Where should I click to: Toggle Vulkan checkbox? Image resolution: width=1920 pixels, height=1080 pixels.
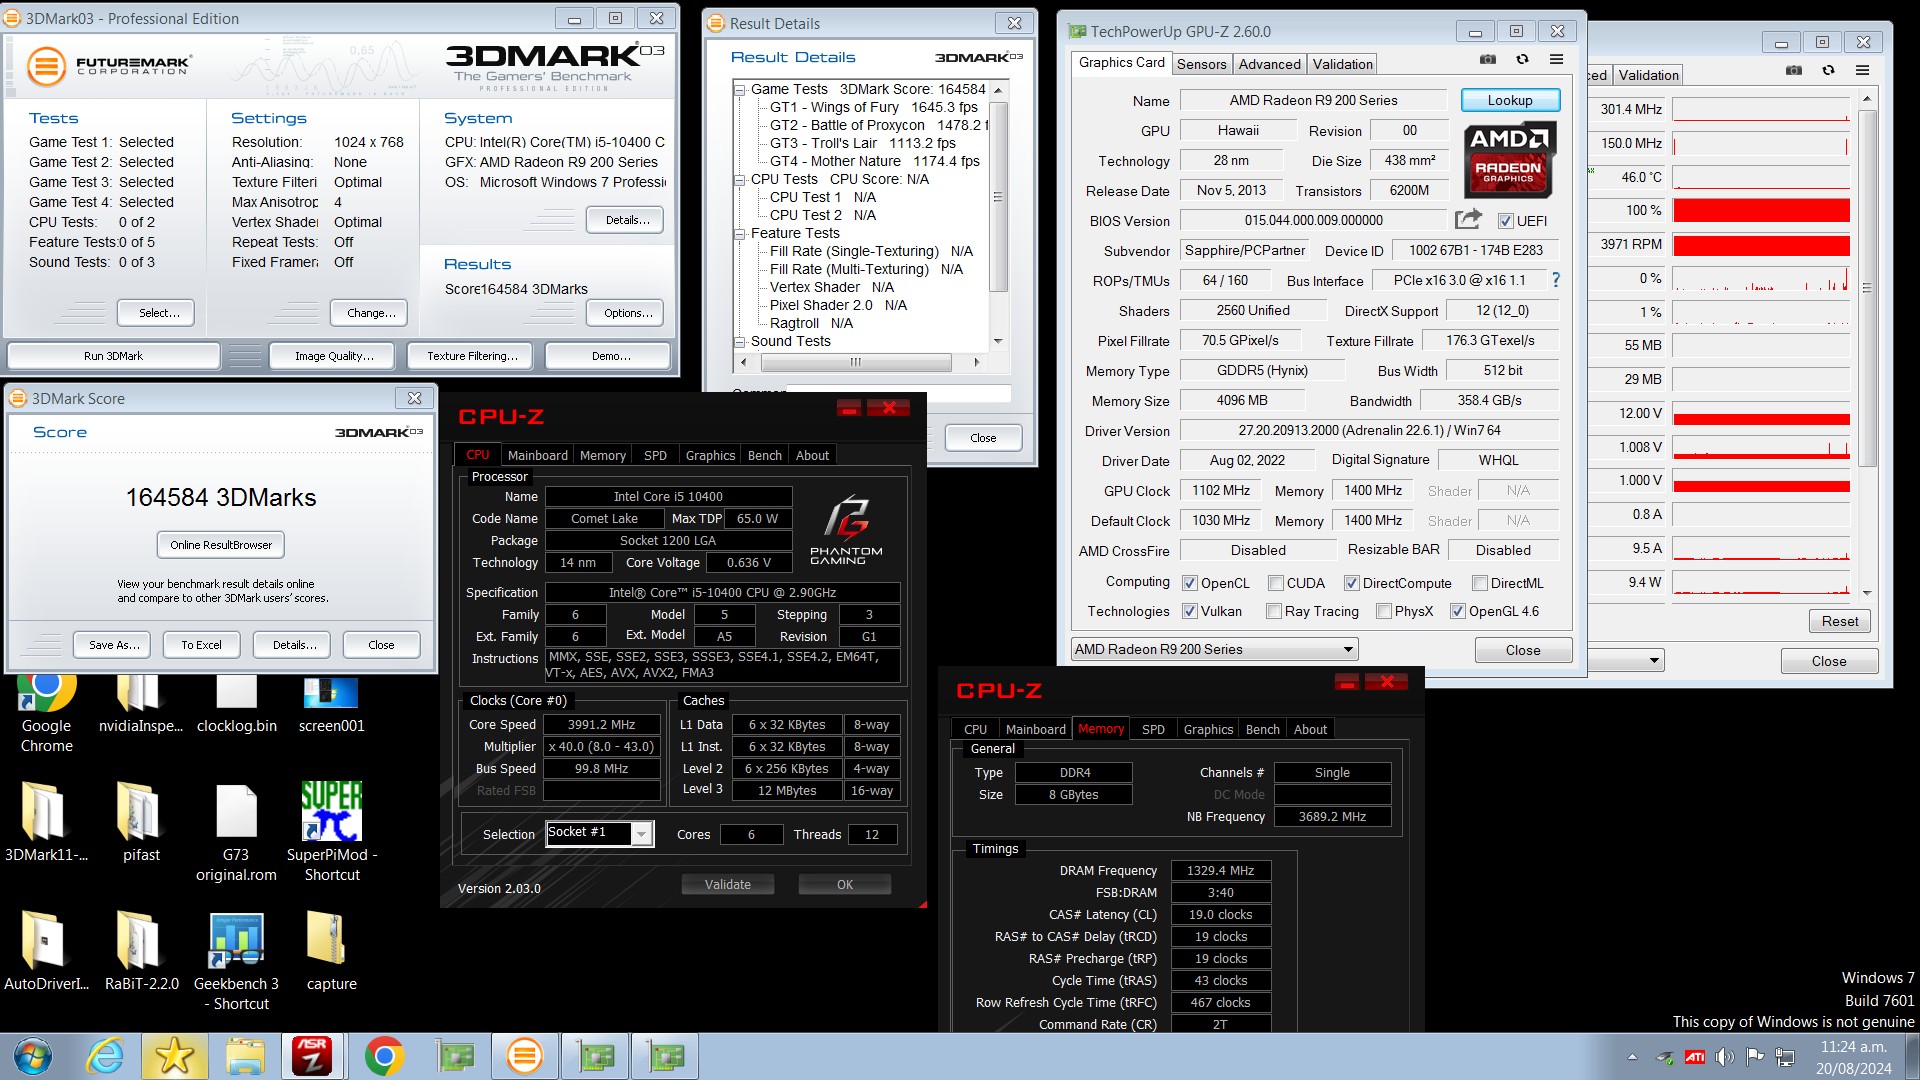pos(1189,611)
